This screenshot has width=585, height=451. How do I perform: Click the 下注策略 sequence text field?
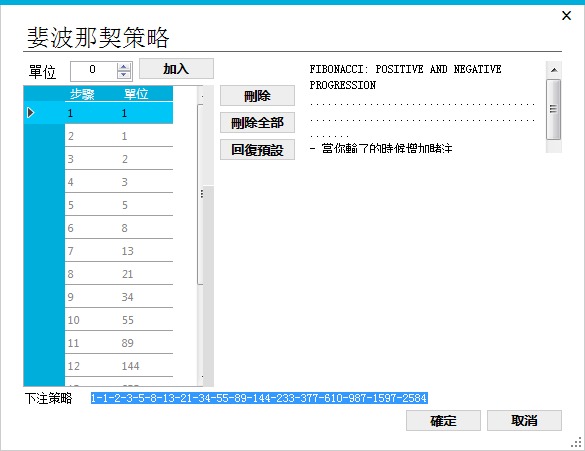pyautogui.click(x=259, y=398)
